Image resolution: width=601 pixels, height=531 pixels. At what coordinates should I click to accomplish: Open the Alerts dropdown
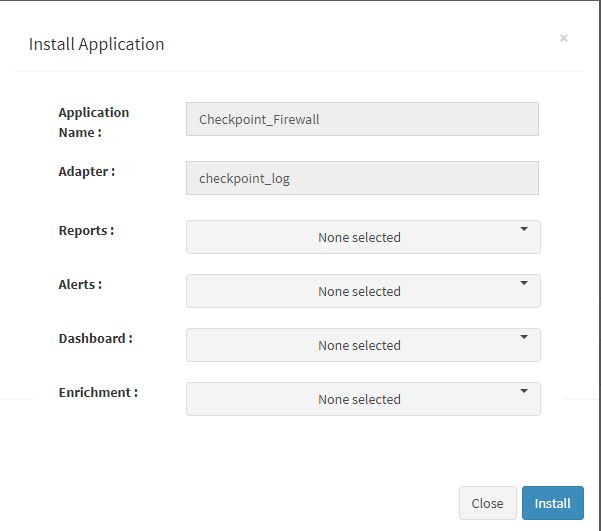click(x=363, y=291)
